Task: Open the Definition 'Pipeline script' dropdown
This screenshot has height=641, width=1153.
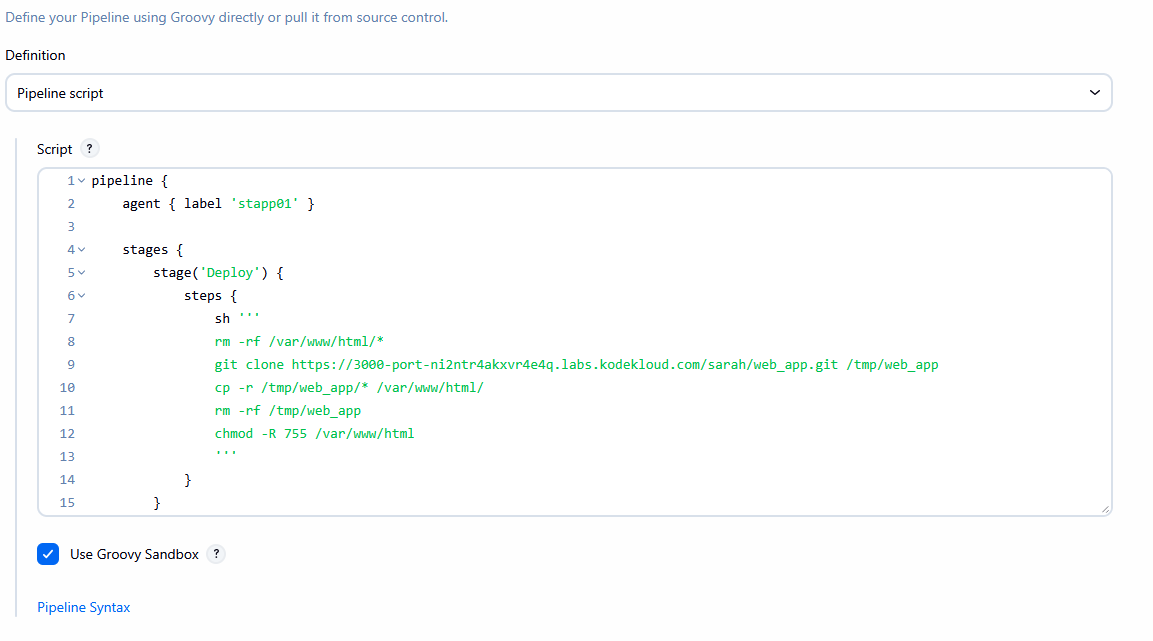Action: (x=558, y=93)
